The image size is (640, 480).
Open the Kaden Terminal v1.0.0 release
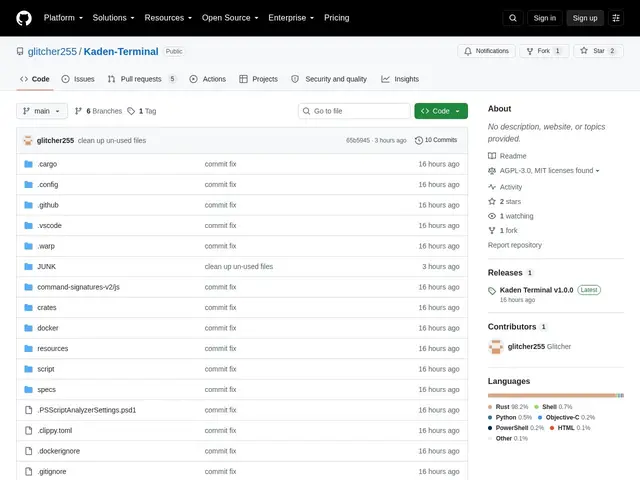(536, 290)
